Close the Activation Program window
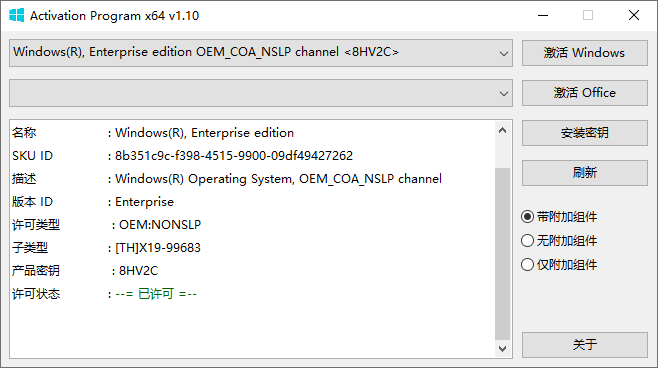This screenshot has height=368, width=658. (x=634, y=16)
